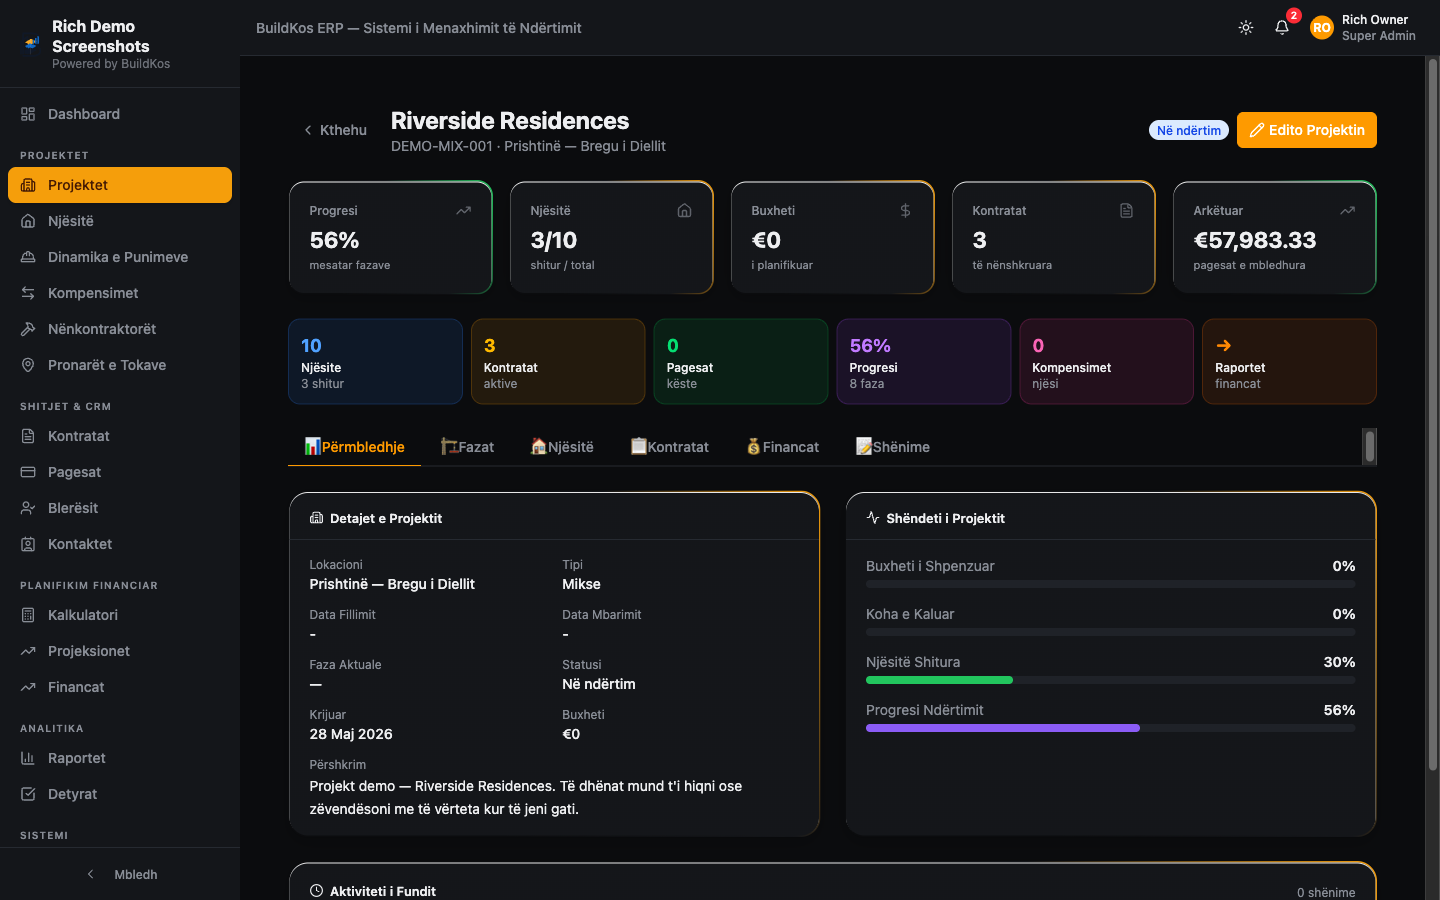The width and height of the screenshot is (1440, 900).
Task: Open the Kontratat tab
Action: 669,447
